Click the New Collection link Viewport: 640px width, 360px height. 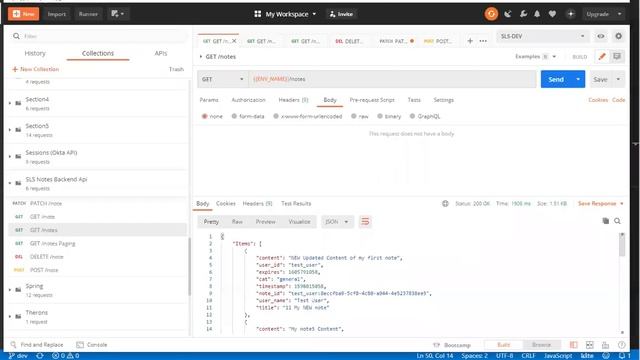click(36, 69)
